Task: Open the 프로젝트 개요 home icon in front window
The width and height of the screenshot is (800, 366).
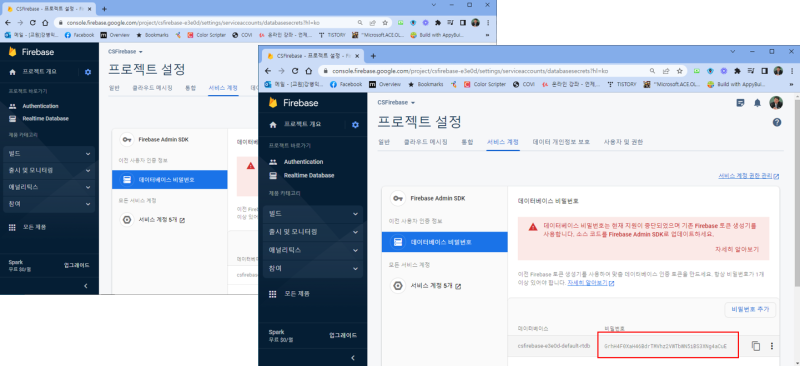Action: pos(273,125)
